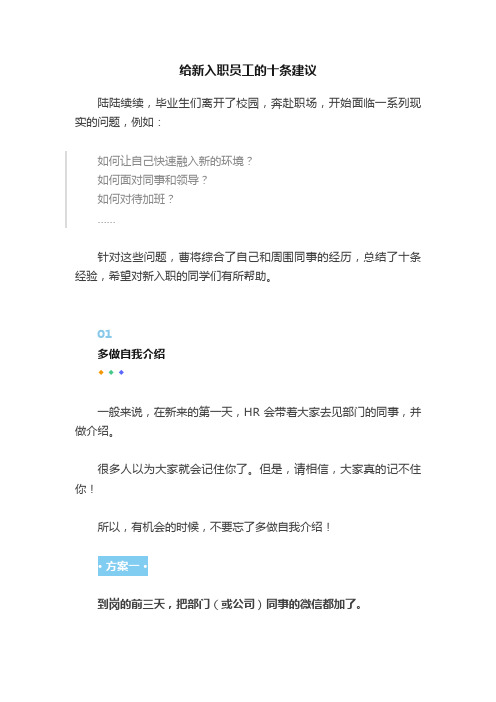
Task: Click the paragraph starting with 陆陆续续
Action: coord(248,112)
